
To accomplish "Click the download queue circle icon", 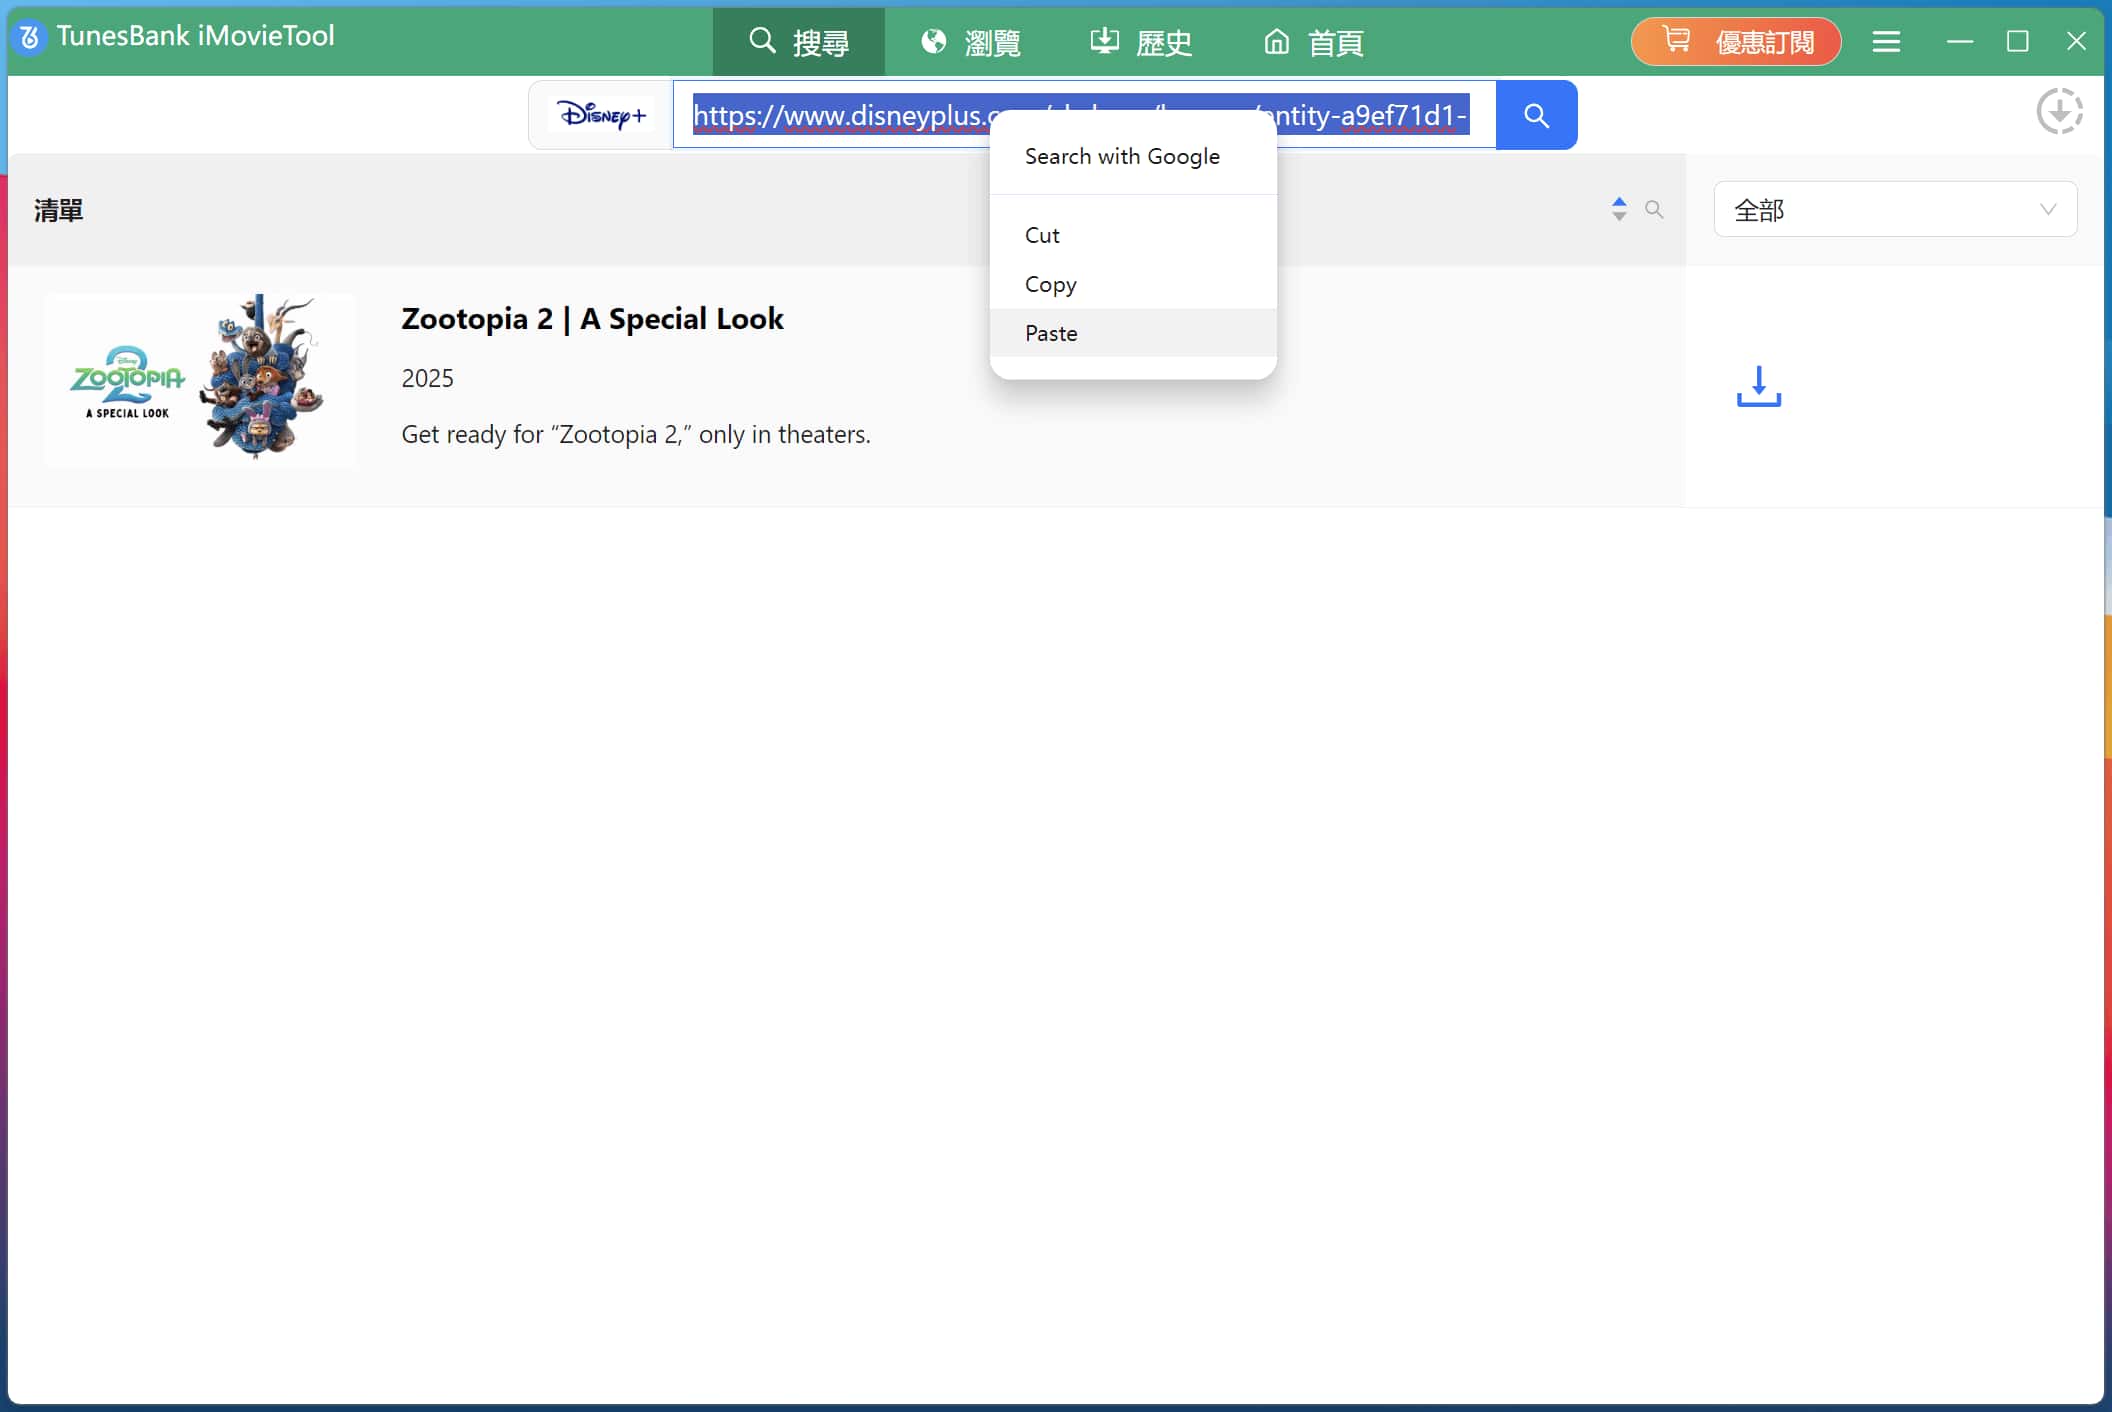I will pos(2059,111).
